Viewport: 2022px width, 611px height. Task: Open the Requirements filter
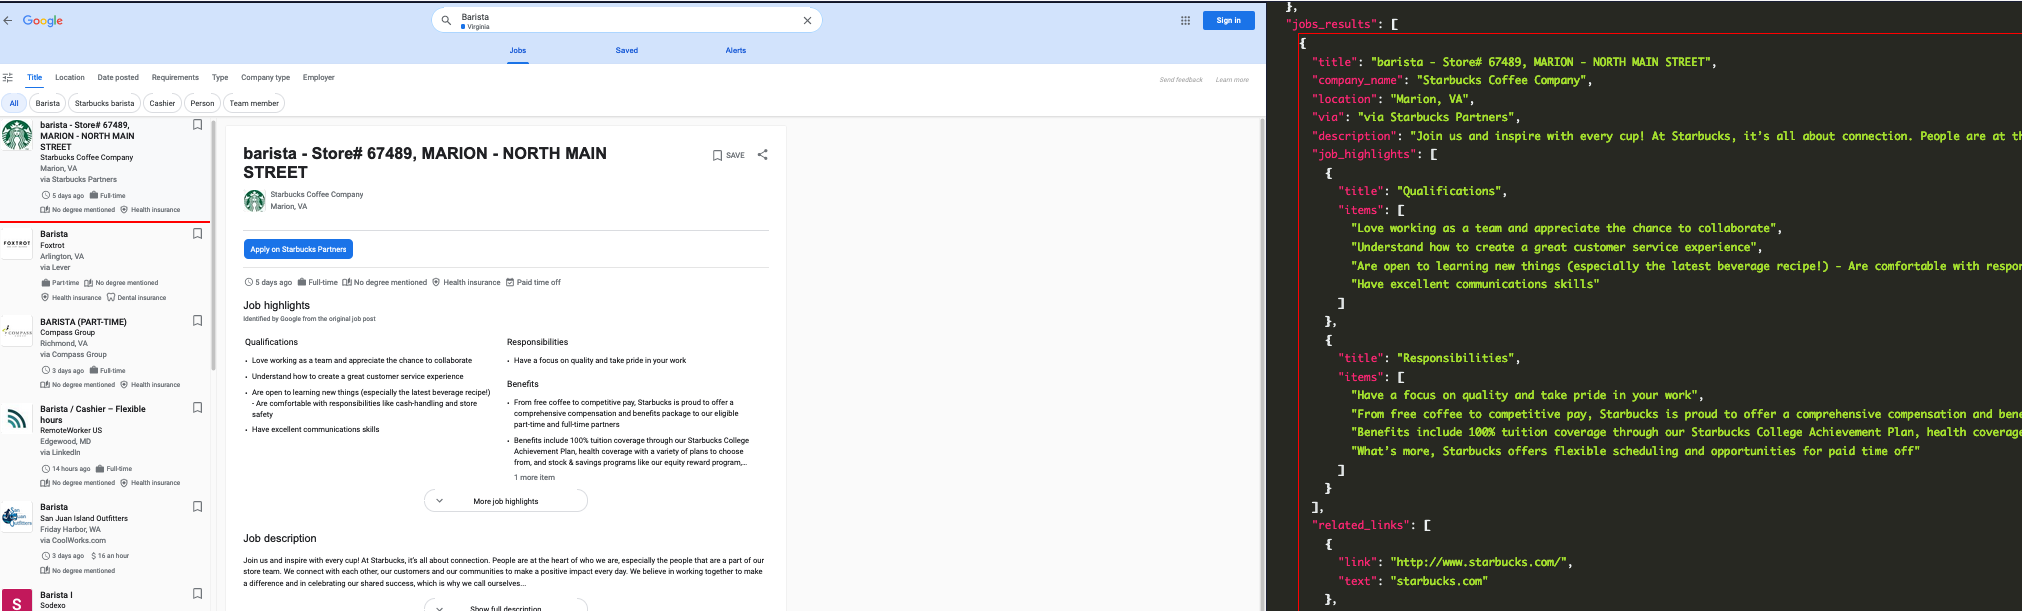(x=175, y=77)
